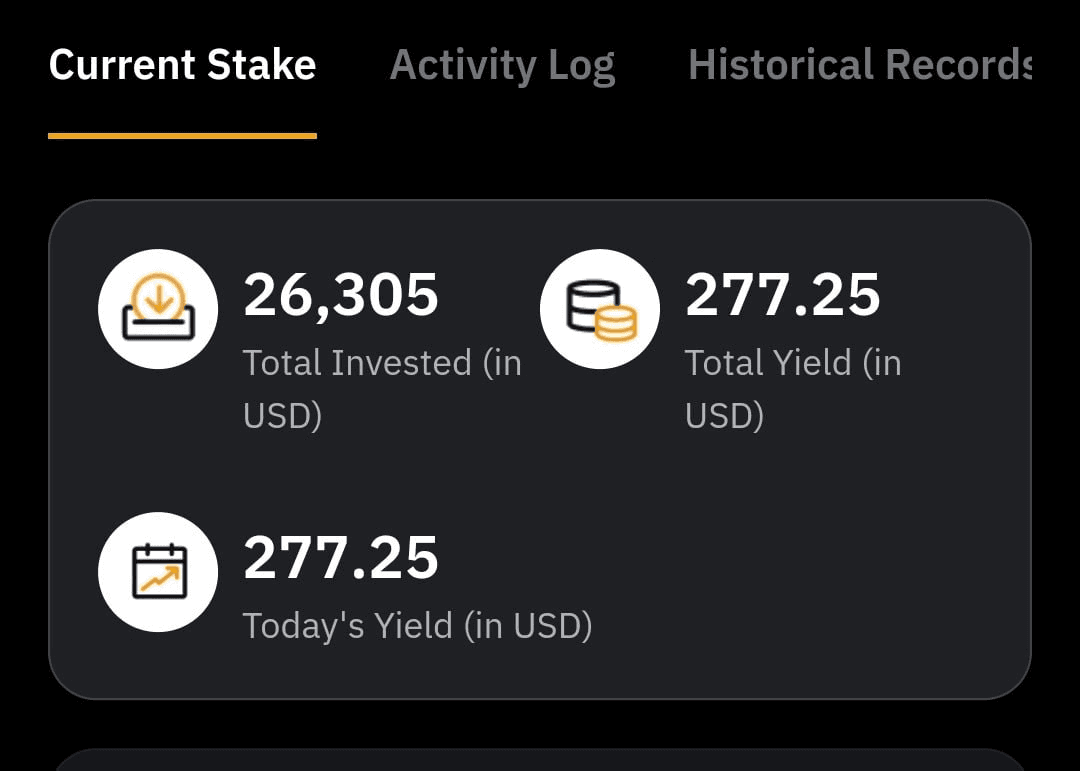Tap the Total Invested deposit icon
Viewport: 1080px width, 771px height.
point(158,309)
